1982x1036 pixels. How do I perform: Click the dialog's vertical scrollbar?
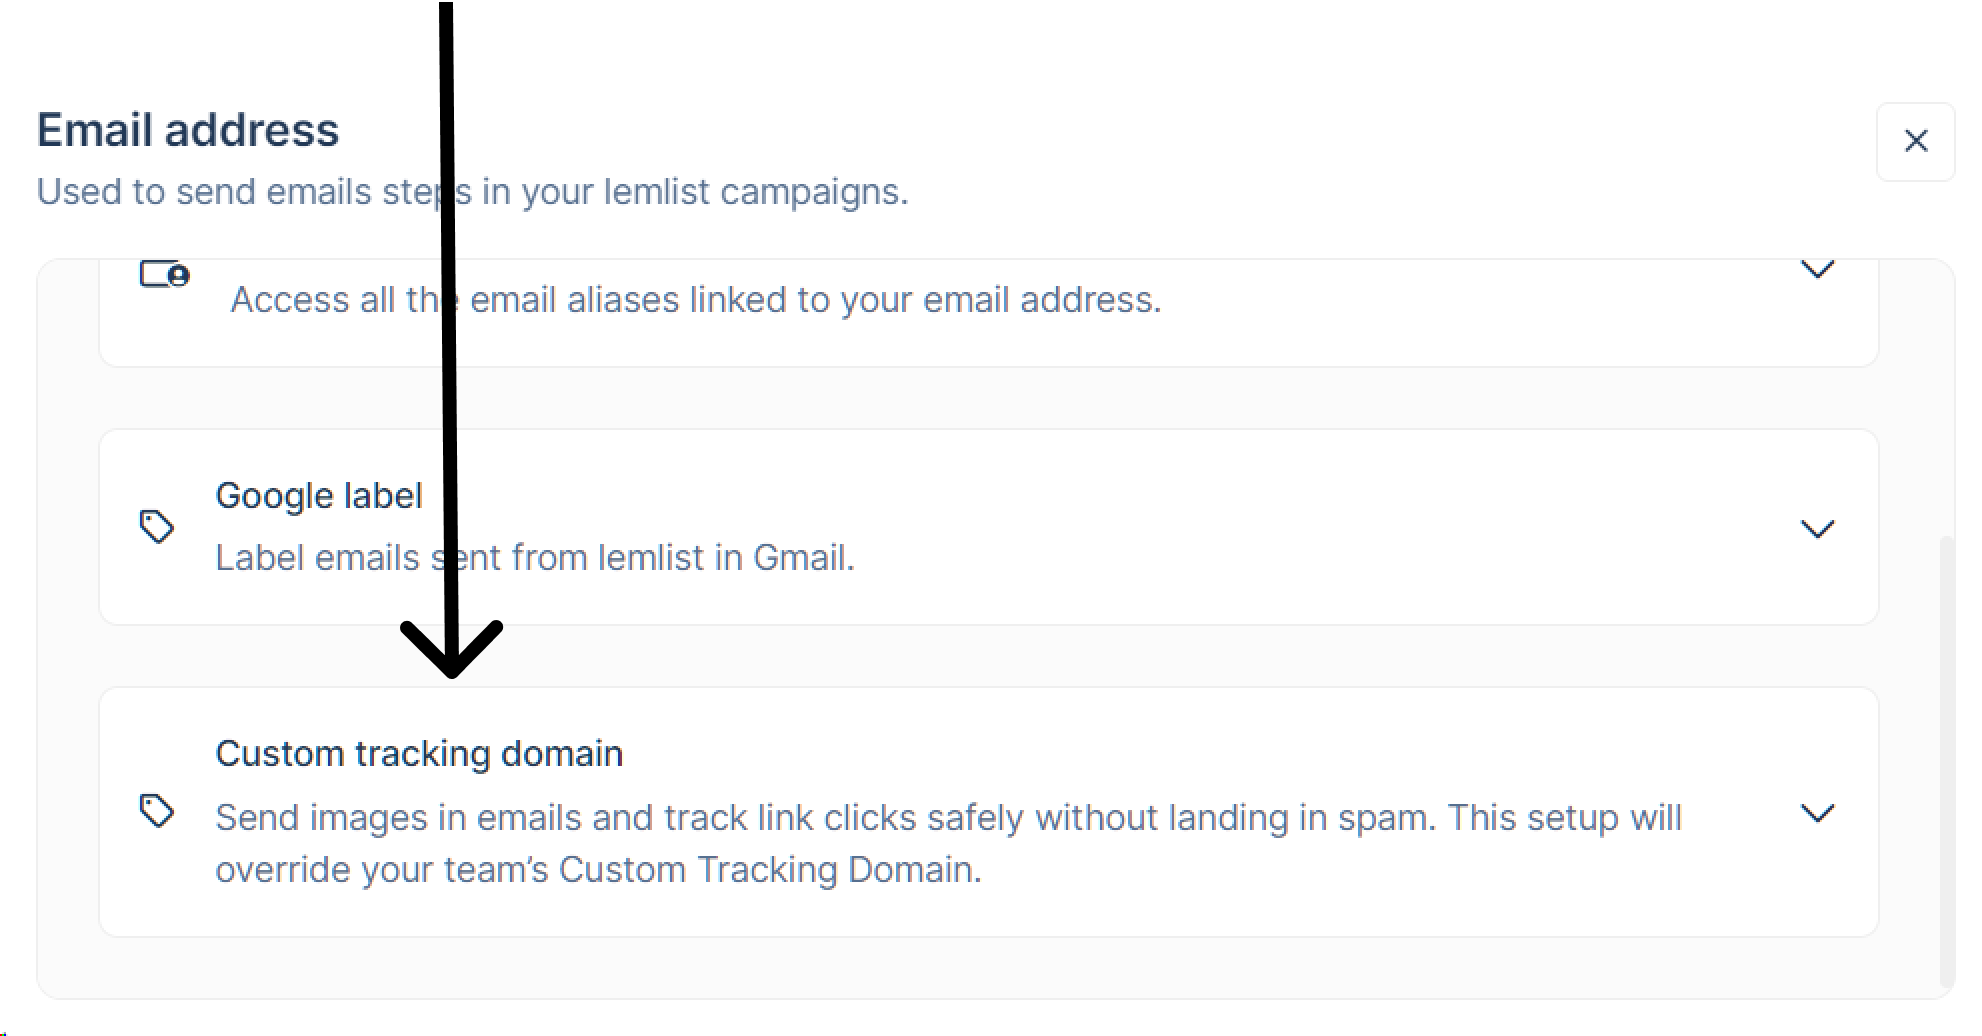[x=1945, y=760]
